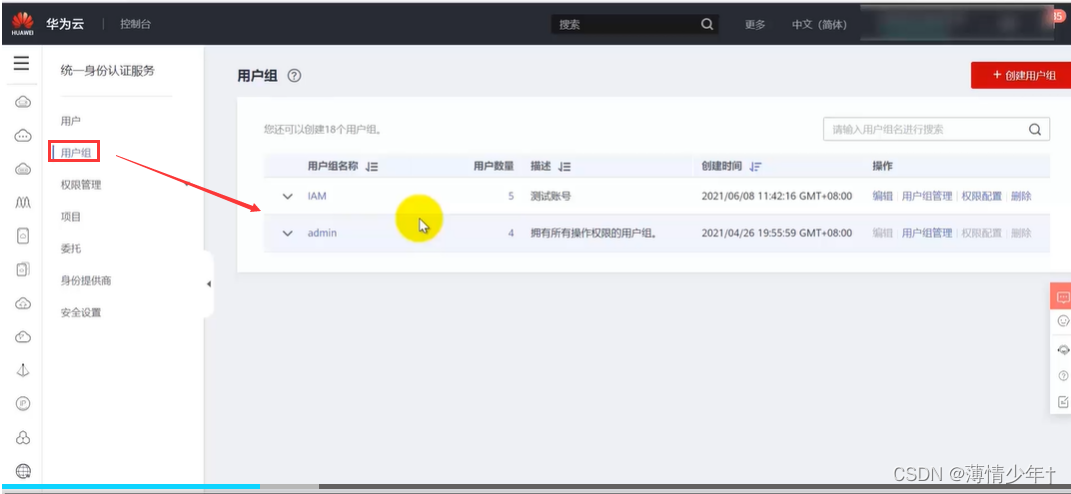Expand the admin user group row chevron

coord(288,233)
